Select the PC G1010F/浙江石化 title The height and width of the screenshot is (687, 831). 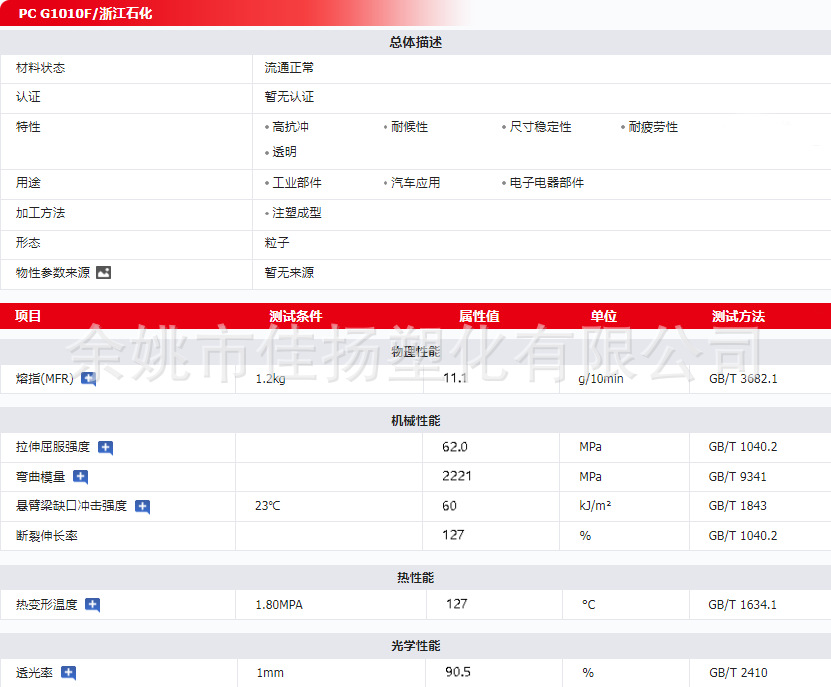(85, 13)
